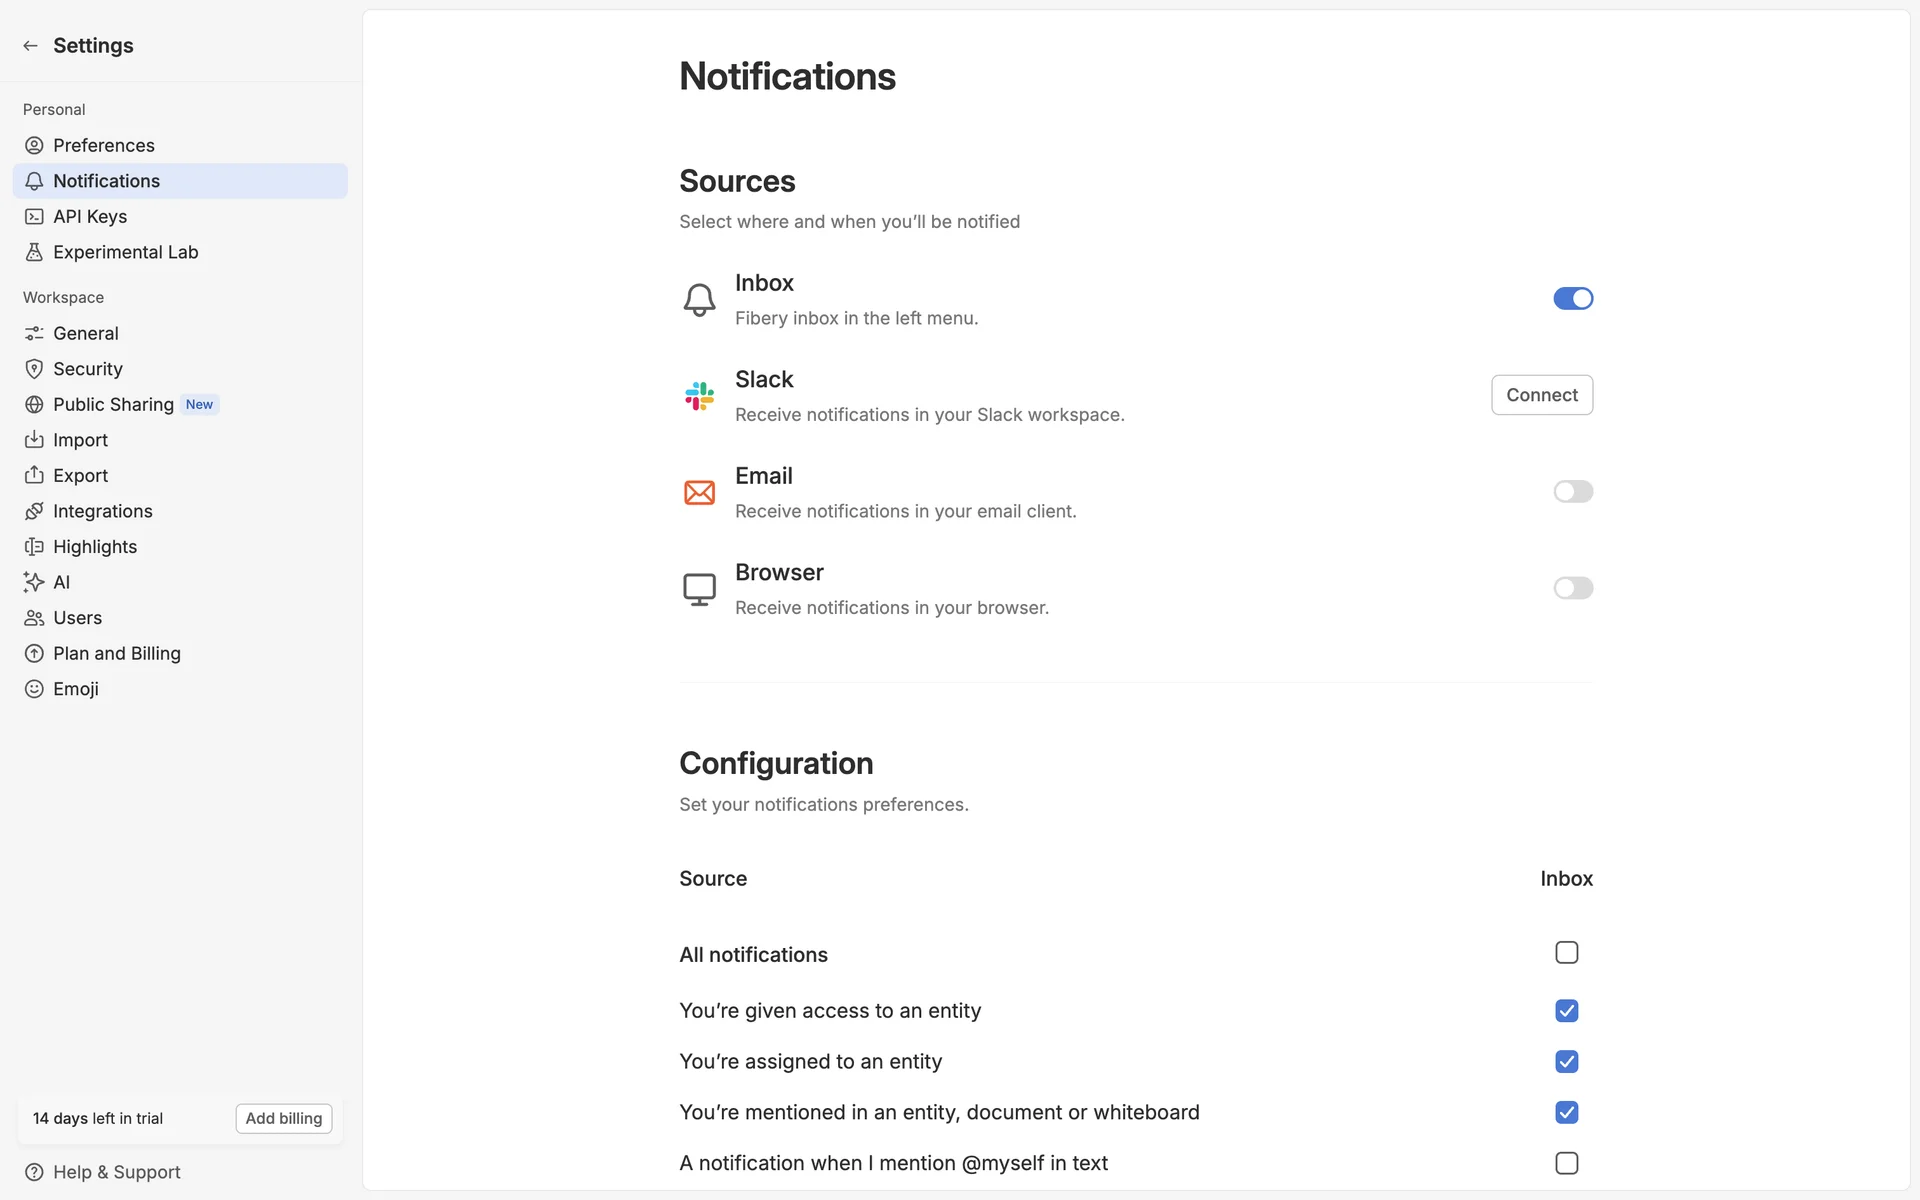Click the back arrow beside Settings
The height and width of the screenshot is (1200, 1920).
[x=31, y=46]
